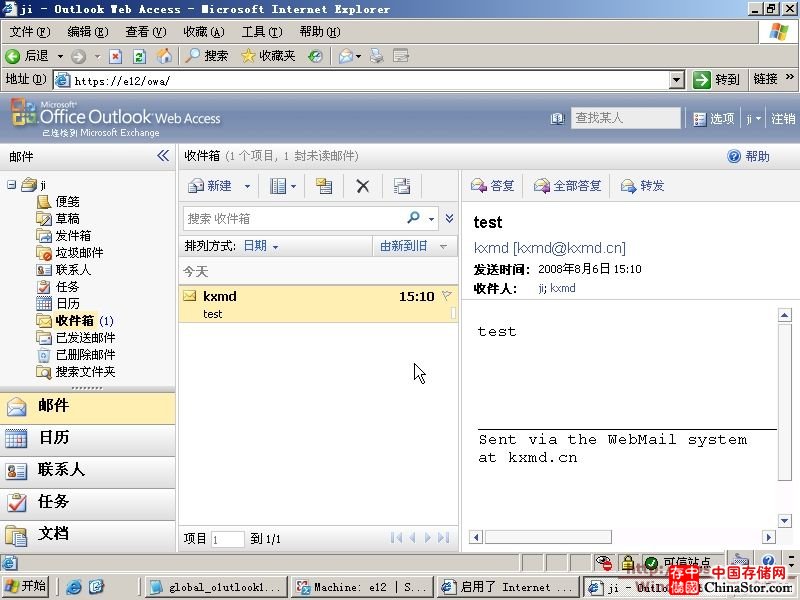
Task: Click the 注销 sign out link
Action: coord(783,119)
